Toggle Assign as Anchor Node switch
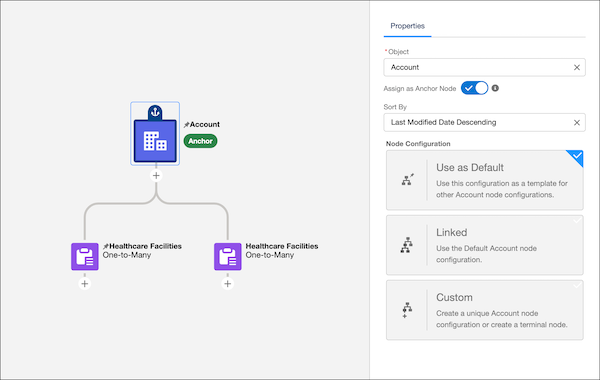600x380 pixels. 474,88
